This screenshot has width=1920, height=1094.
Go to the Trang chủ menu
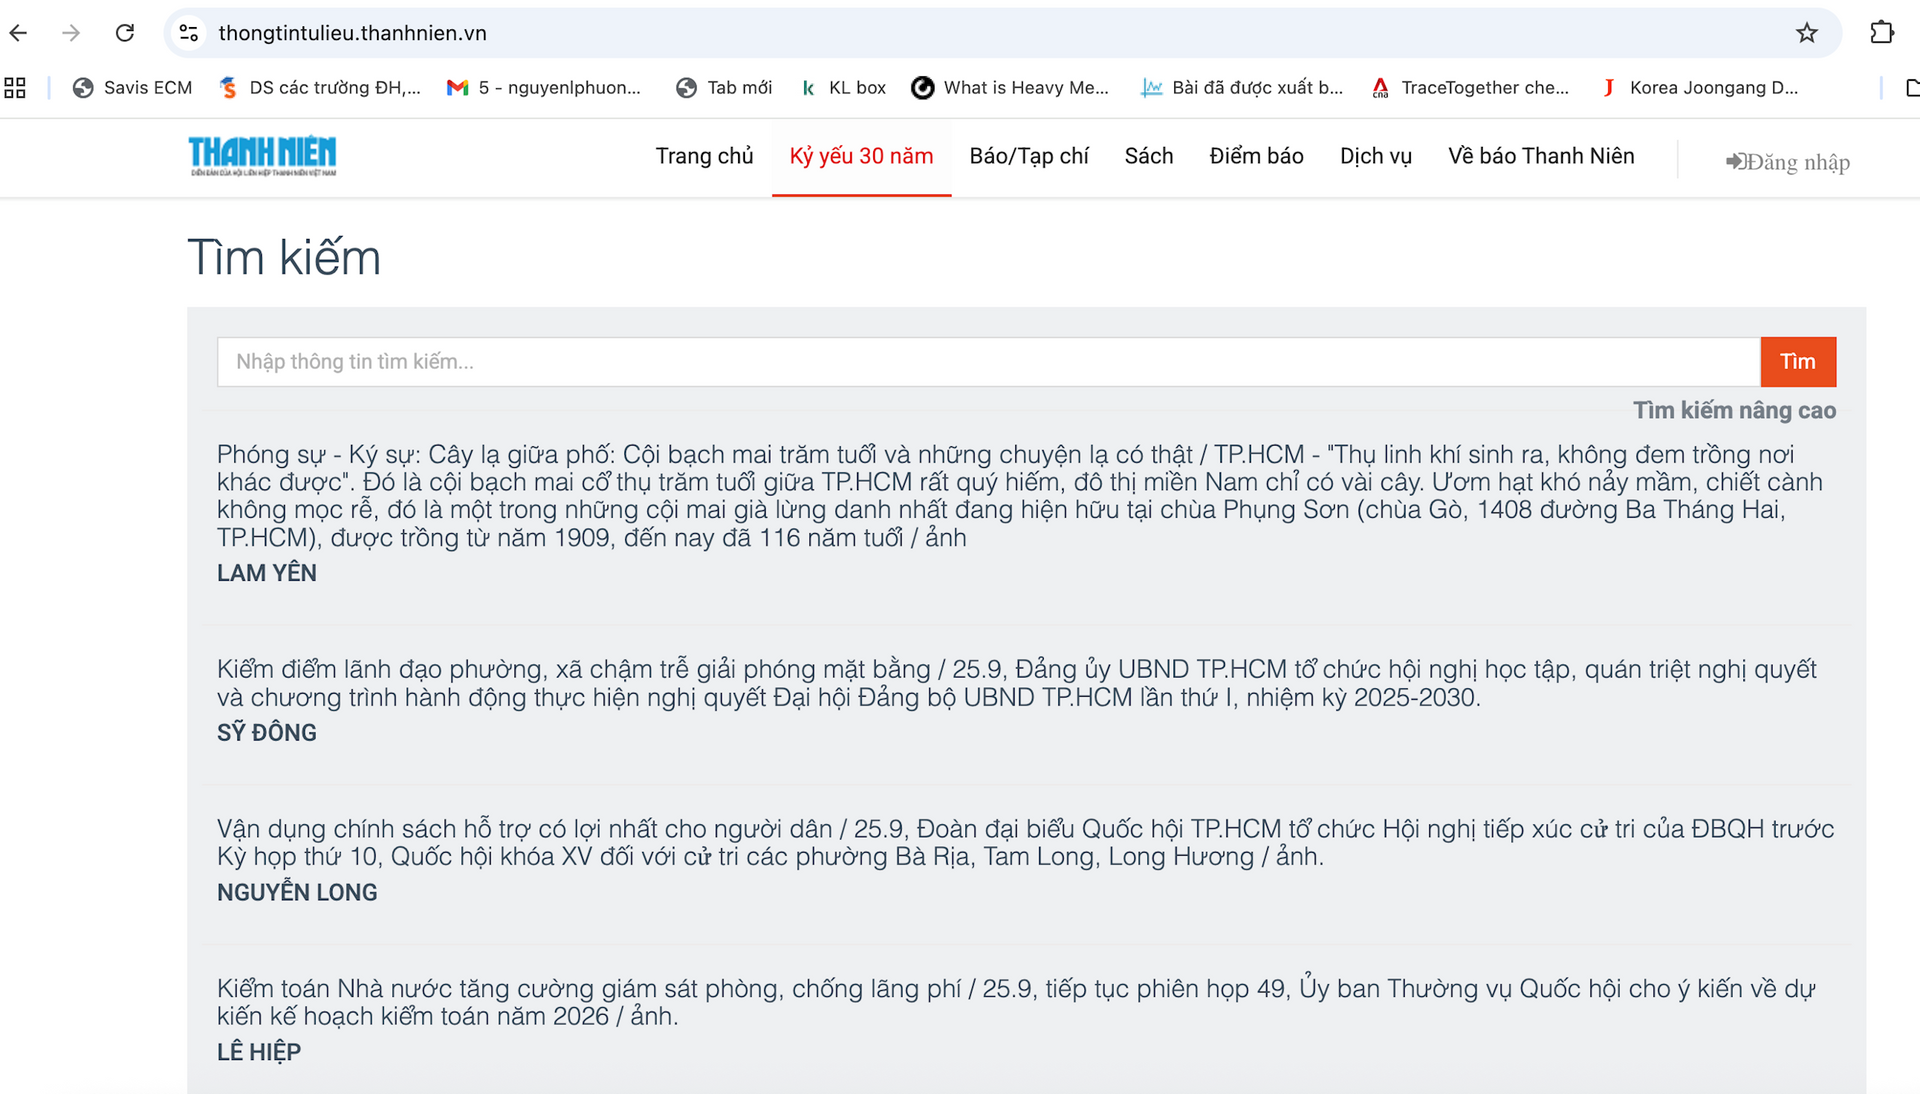pyautogui.click(x=704, y=156)
